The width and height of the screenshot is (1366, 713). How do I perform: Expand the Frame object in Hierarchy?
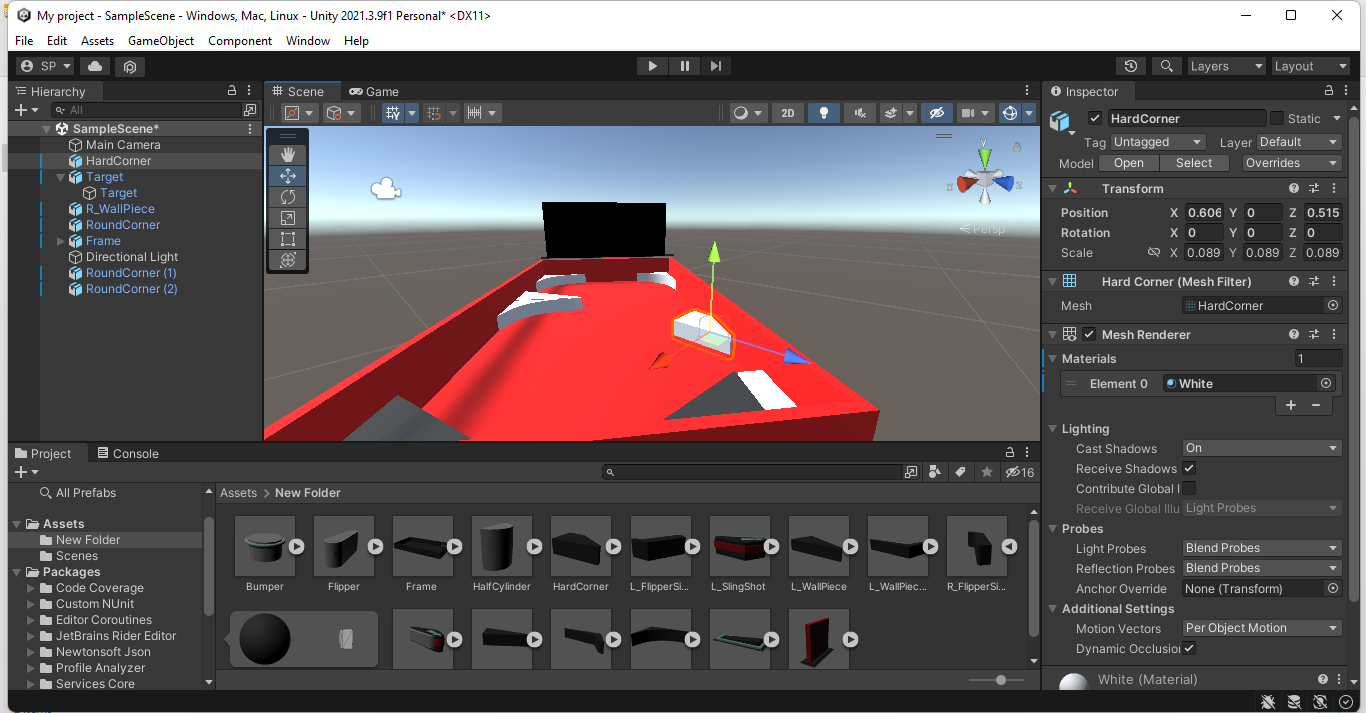coord(61,241)
